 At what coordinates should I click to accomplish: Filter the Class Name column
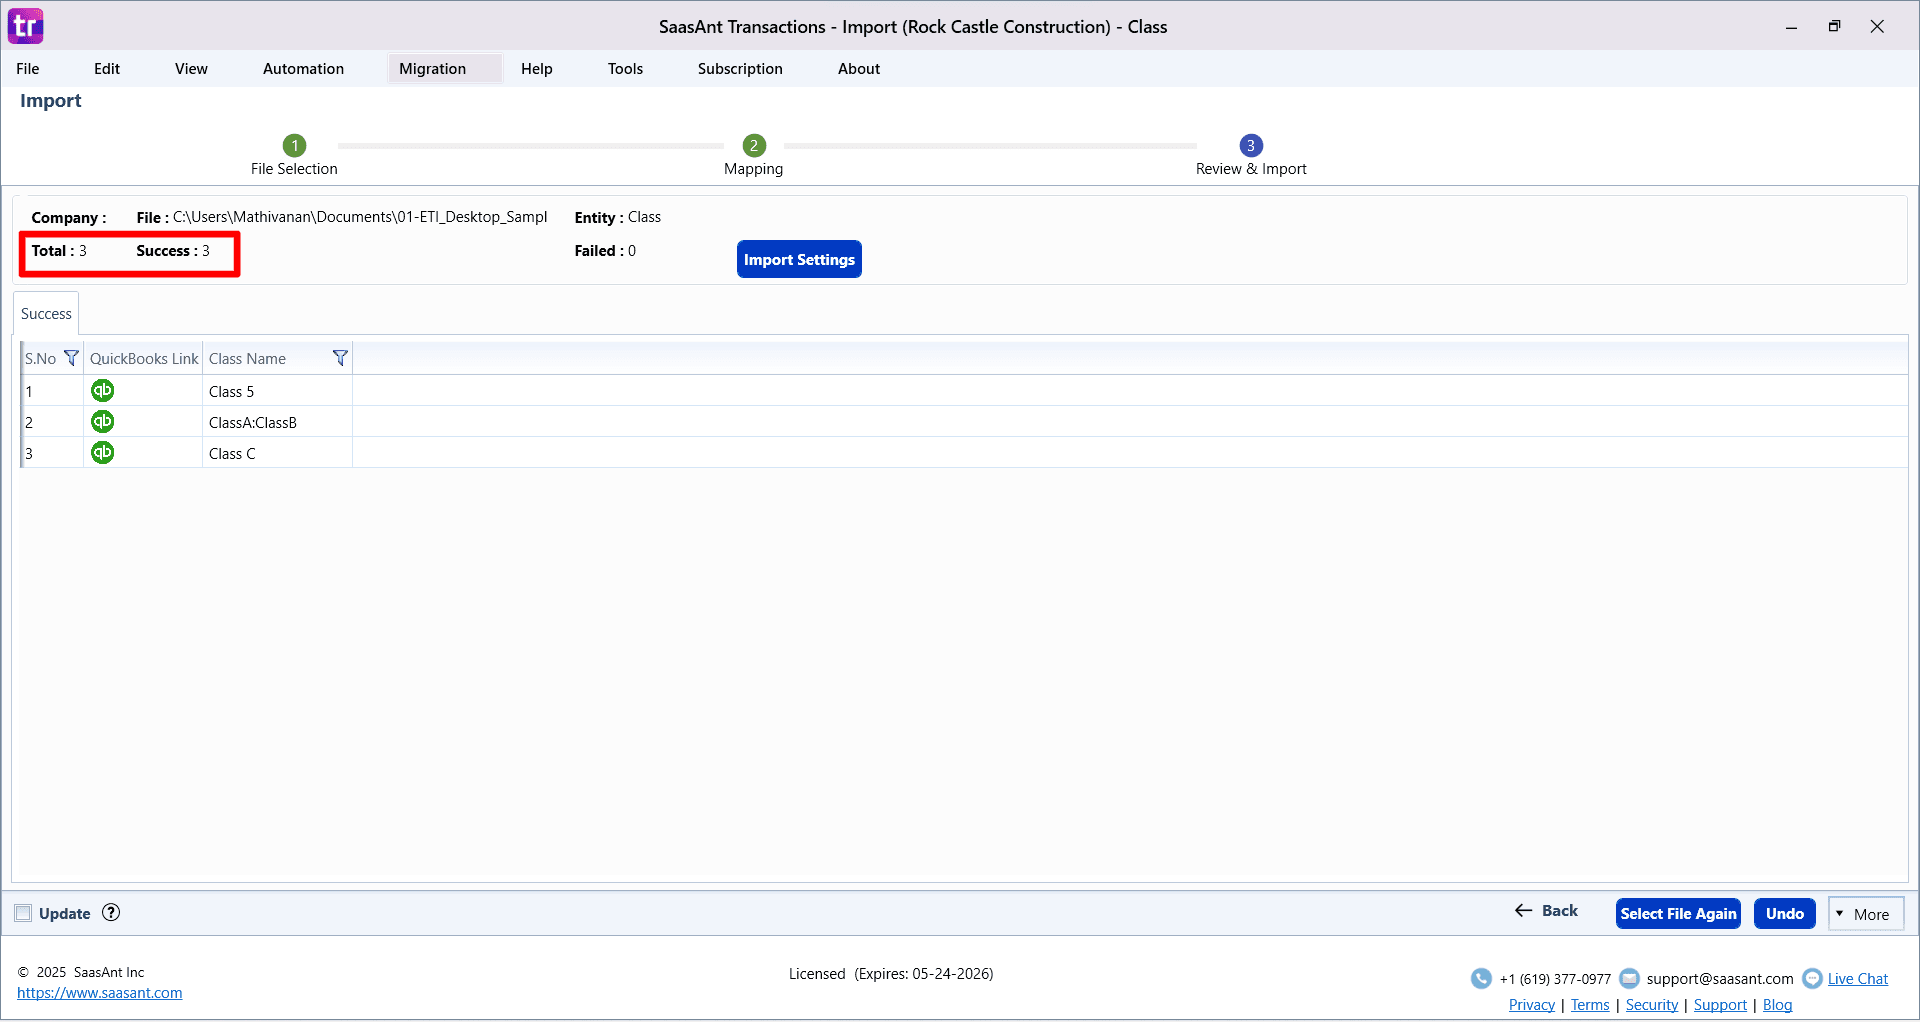[340, 358]
